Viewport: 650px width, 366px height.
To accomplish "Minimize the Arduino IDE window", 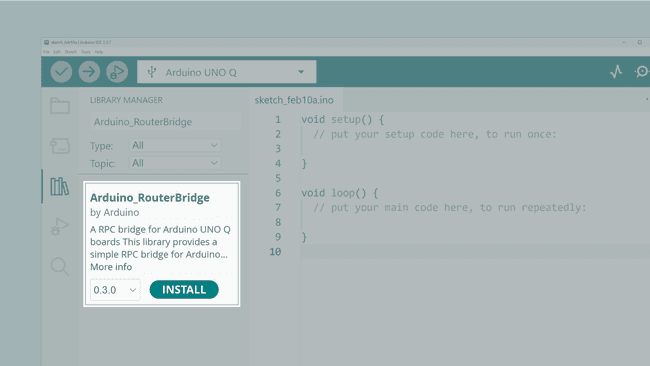I will 624,42.
